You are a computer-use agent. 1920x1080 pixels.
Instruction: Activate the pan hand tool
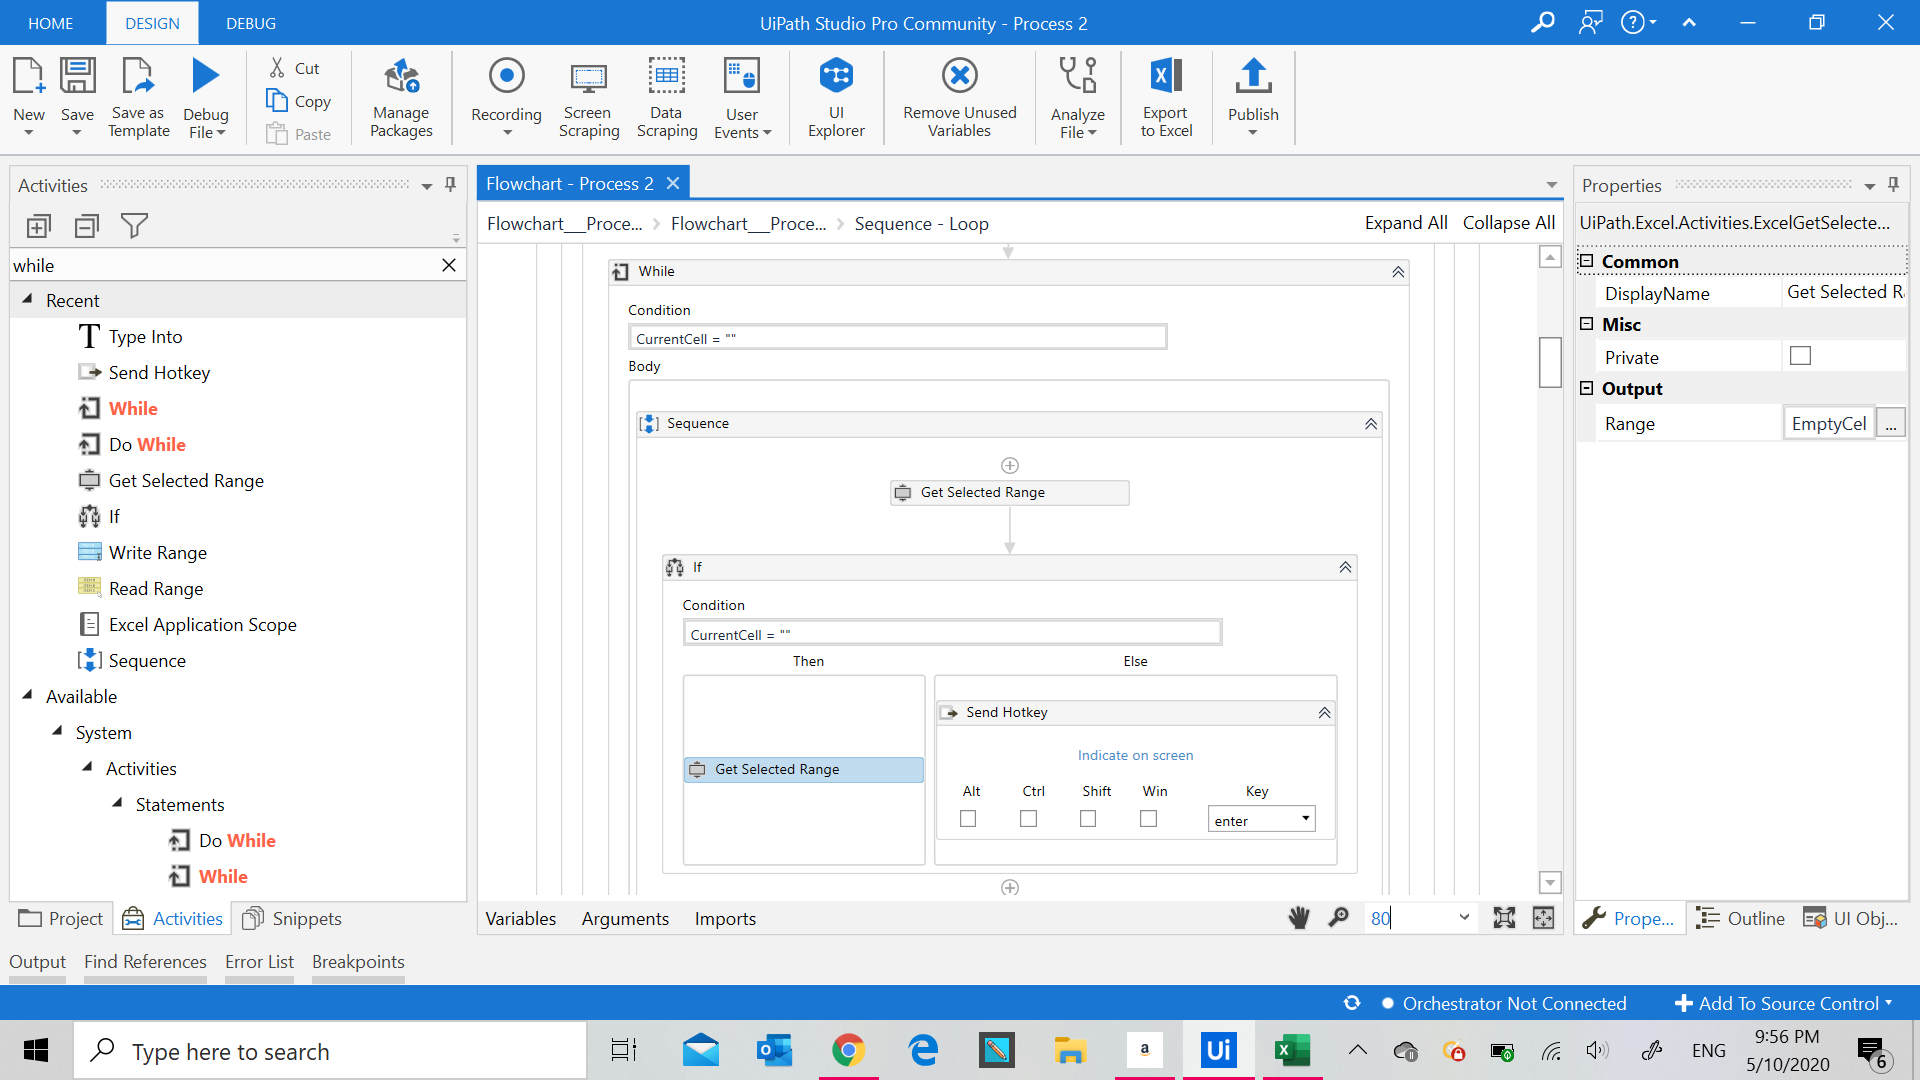1298,918
